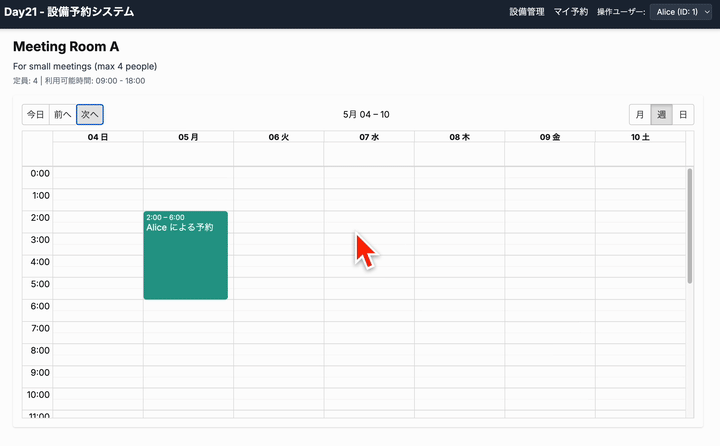Go to マイ予約 page

(571, 12)
